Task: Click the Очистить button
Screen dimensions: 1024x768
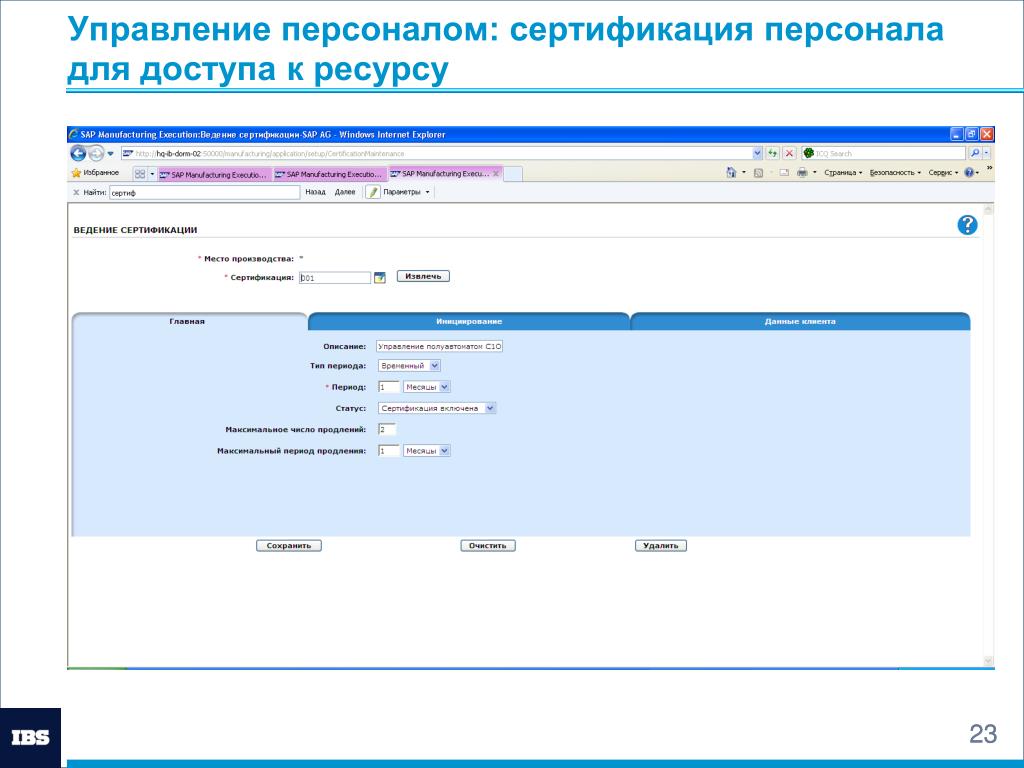Action: (488, 545)
